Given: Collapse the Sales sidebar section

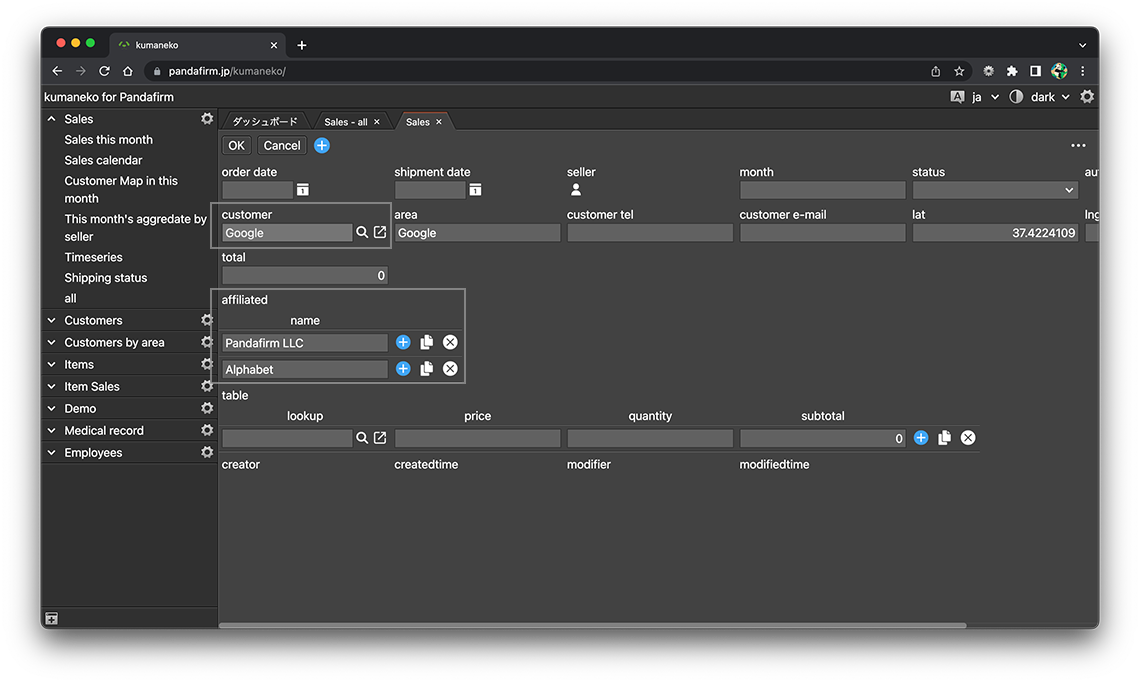Looking at the screenshot, I should pyautogui.click(x=52, y=119).
